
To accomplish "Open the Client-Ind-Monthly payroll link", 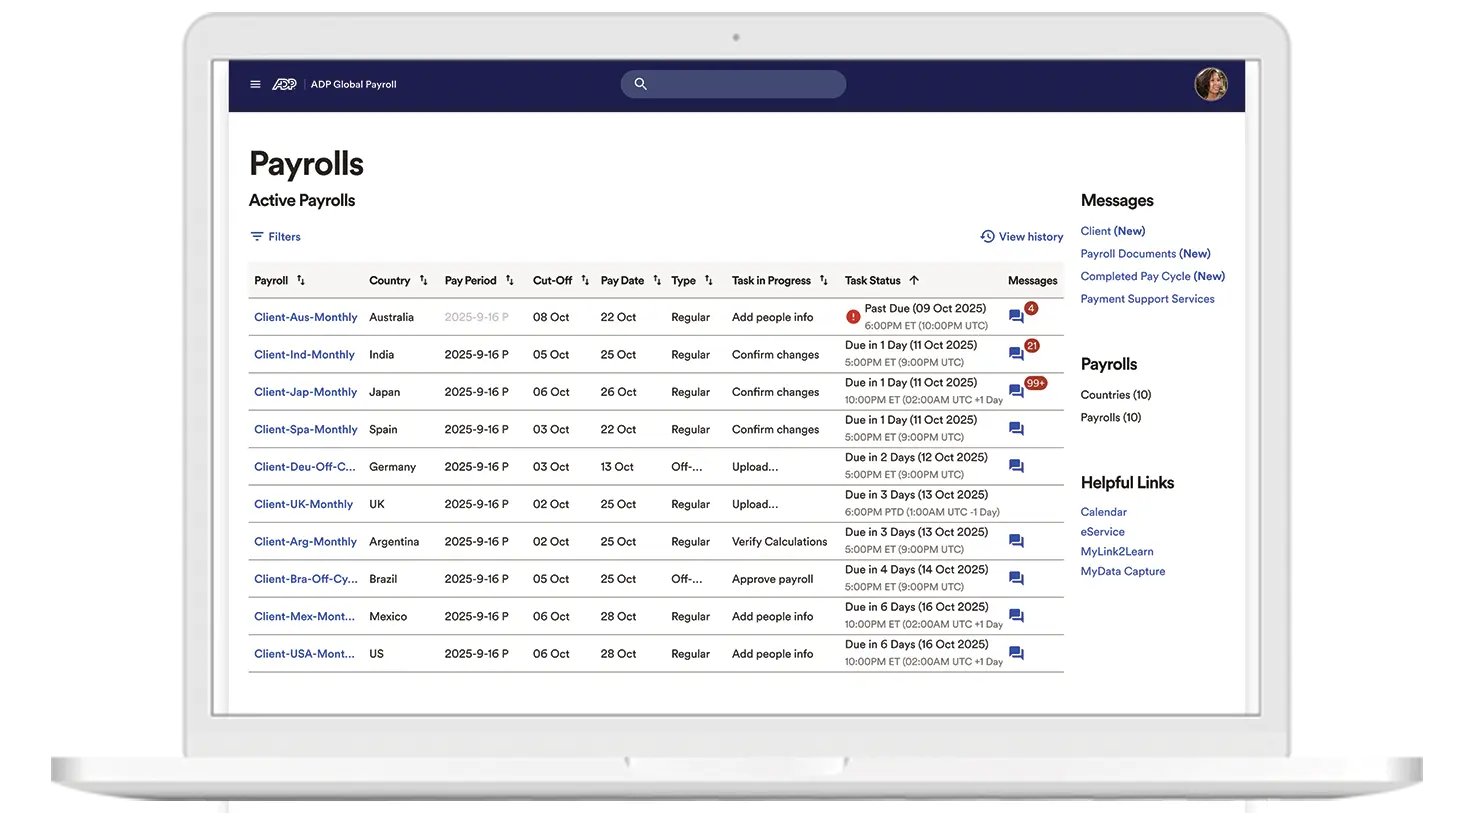I will tap(304, 355).
